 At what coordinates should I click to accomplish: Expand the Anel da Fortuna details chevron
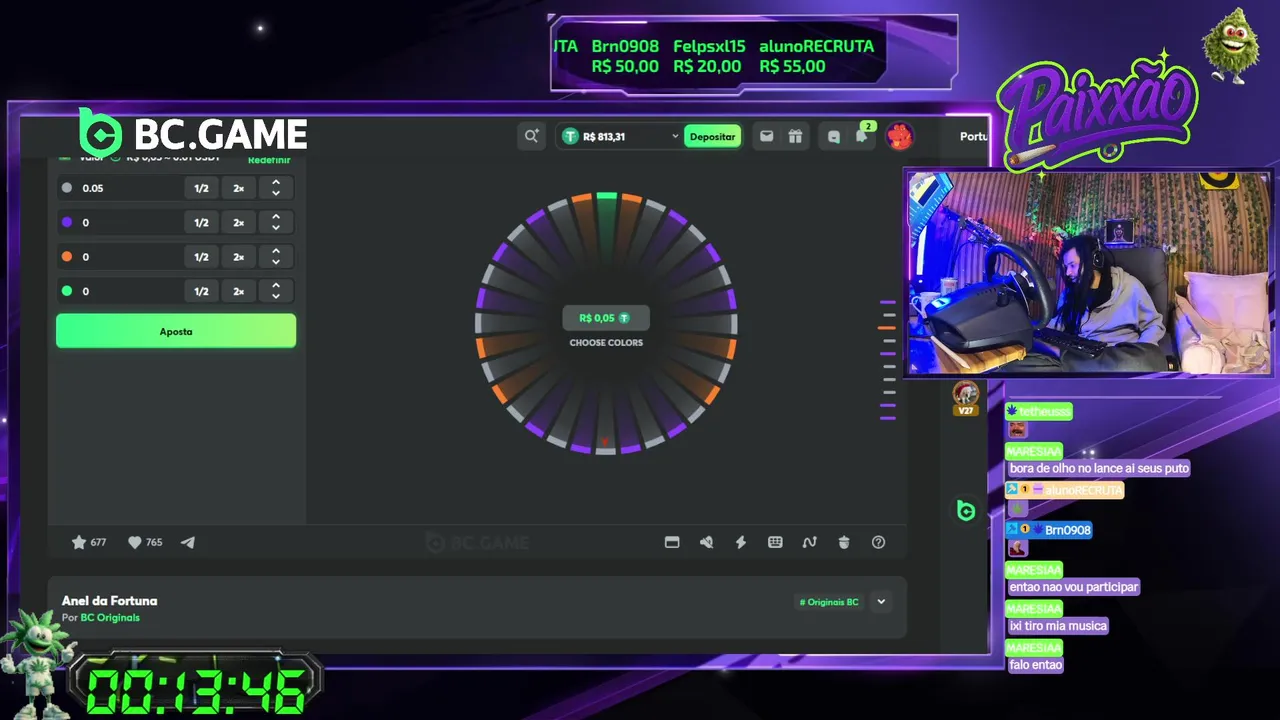pyautogui.click(x=881, y=602)
